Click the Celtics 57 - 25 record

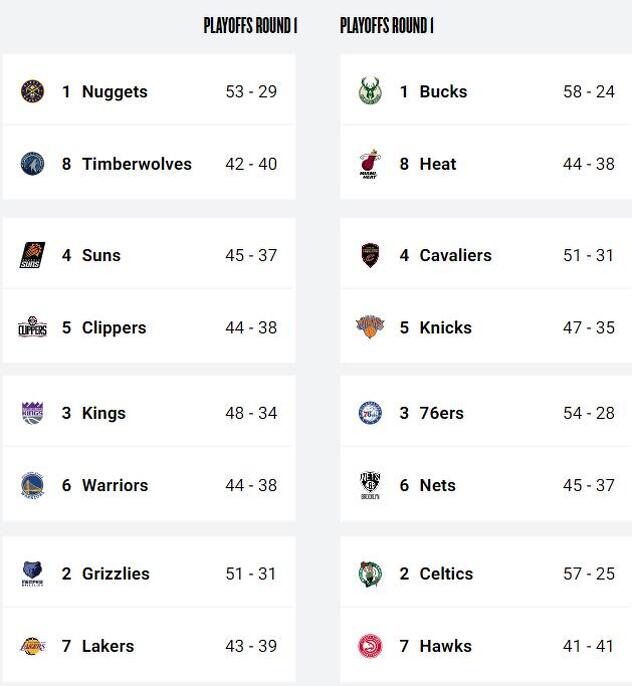[x=589, y=574]
